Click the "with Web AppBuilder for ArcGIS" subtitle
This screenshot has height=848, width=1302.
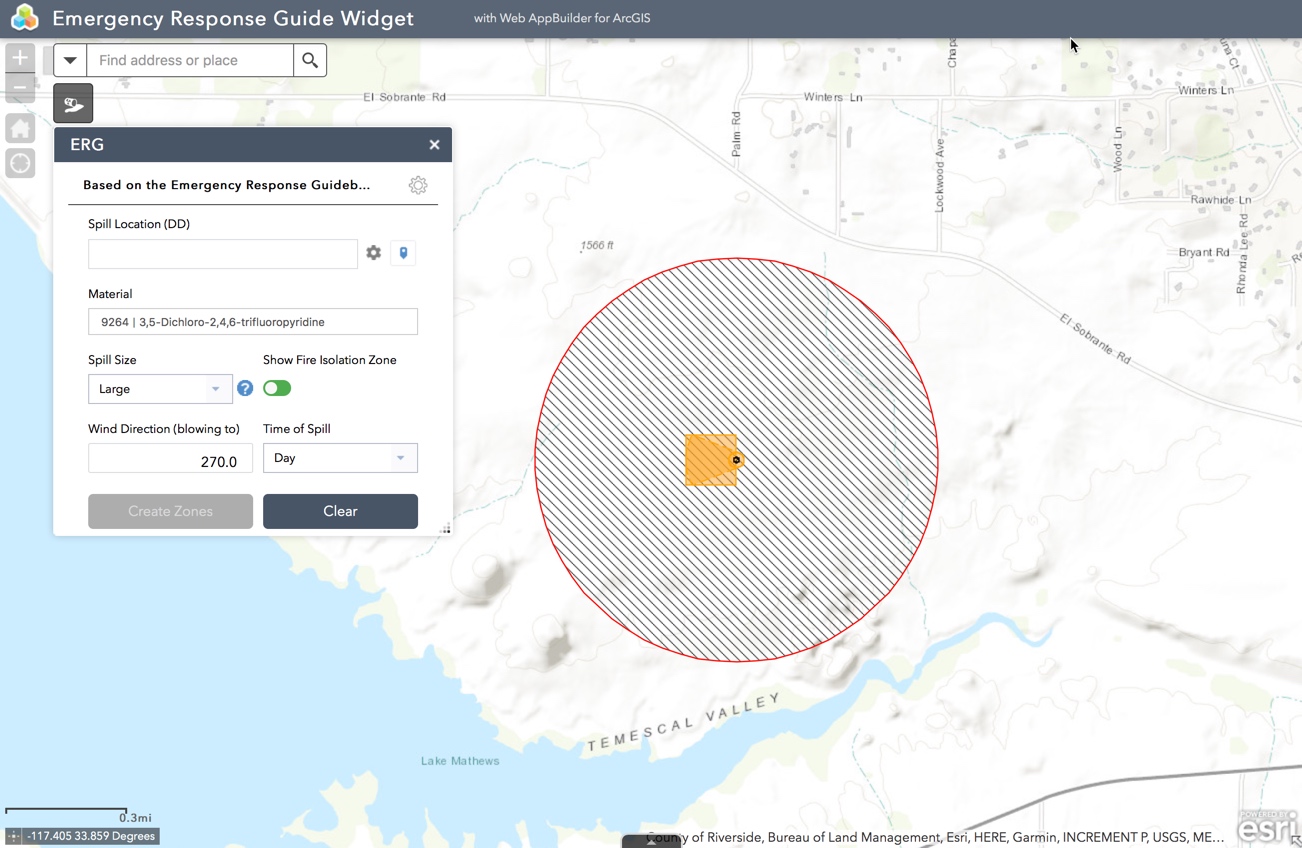(x=562, y=18)
